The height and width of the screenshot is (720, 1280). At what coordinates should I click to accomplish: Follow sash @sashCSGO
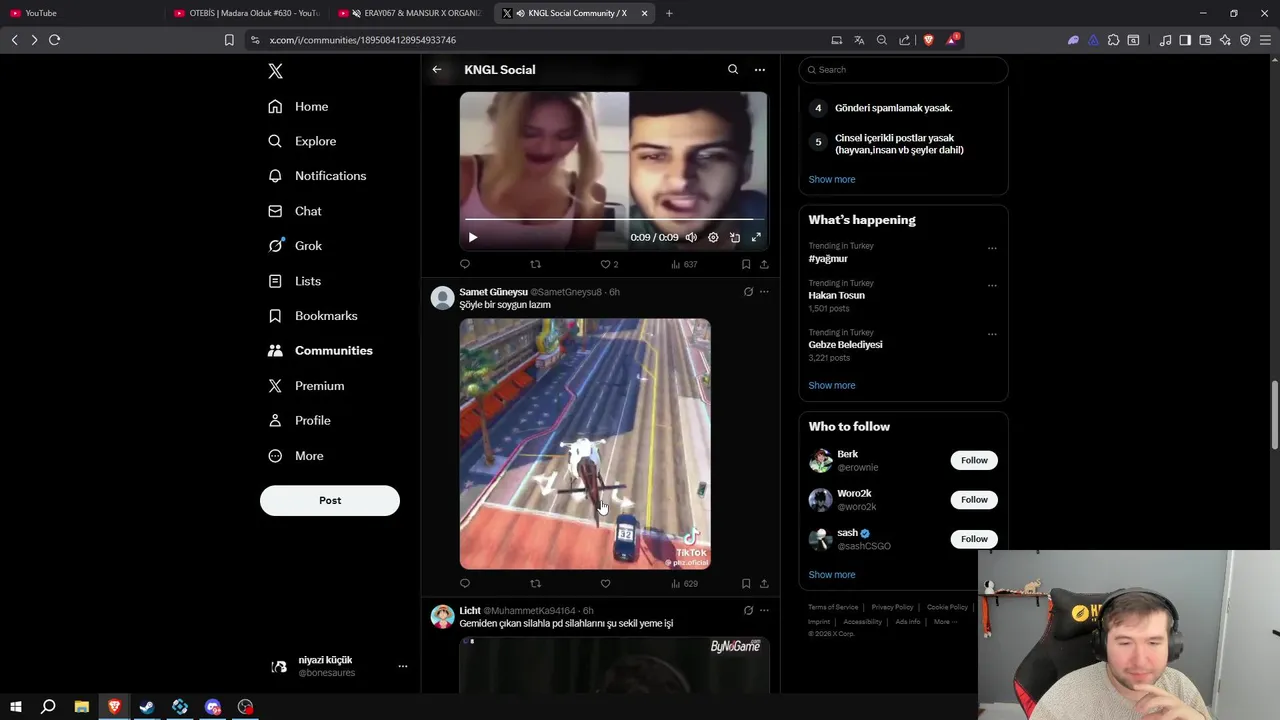974,539
